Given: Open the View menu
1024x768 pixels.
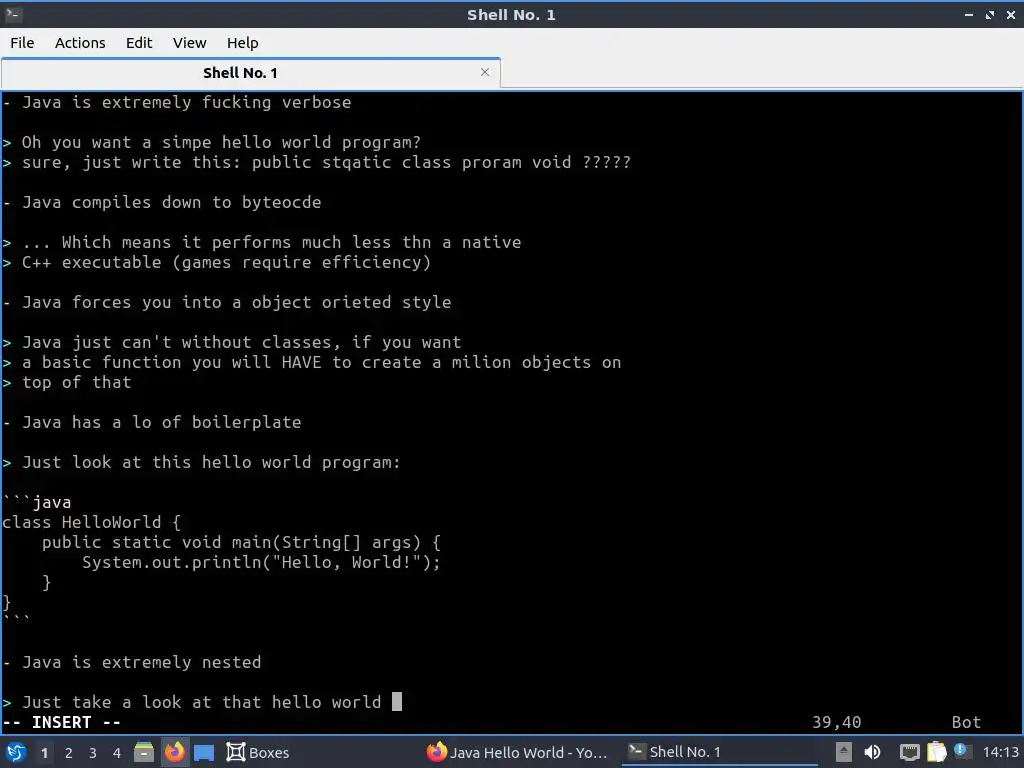Looking at the screenshot, I should (189, 43).
